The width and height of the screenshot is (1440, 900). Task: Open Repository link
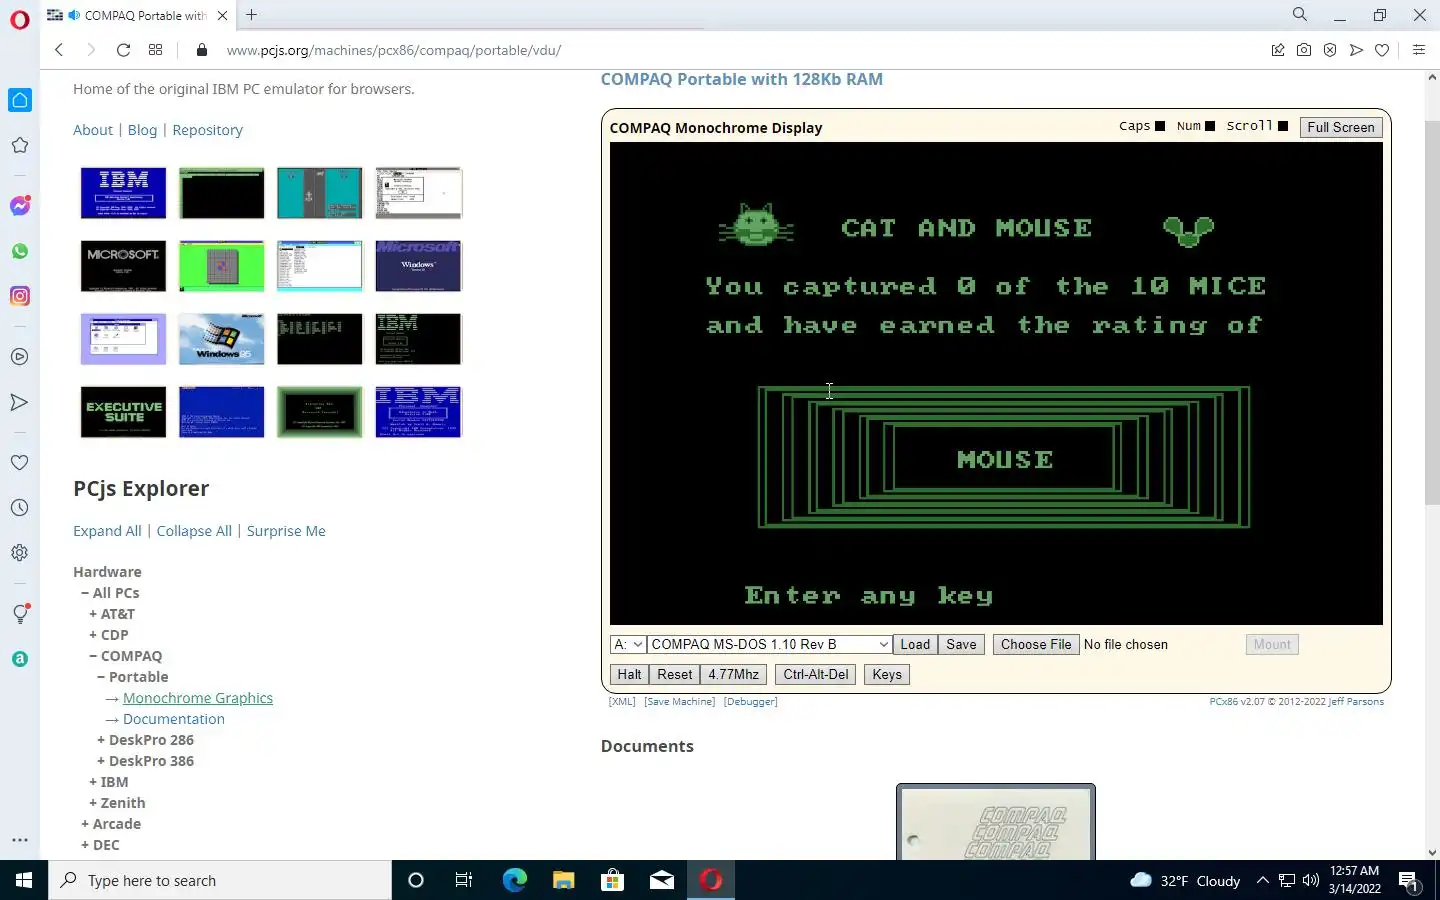tap(207, 130)
